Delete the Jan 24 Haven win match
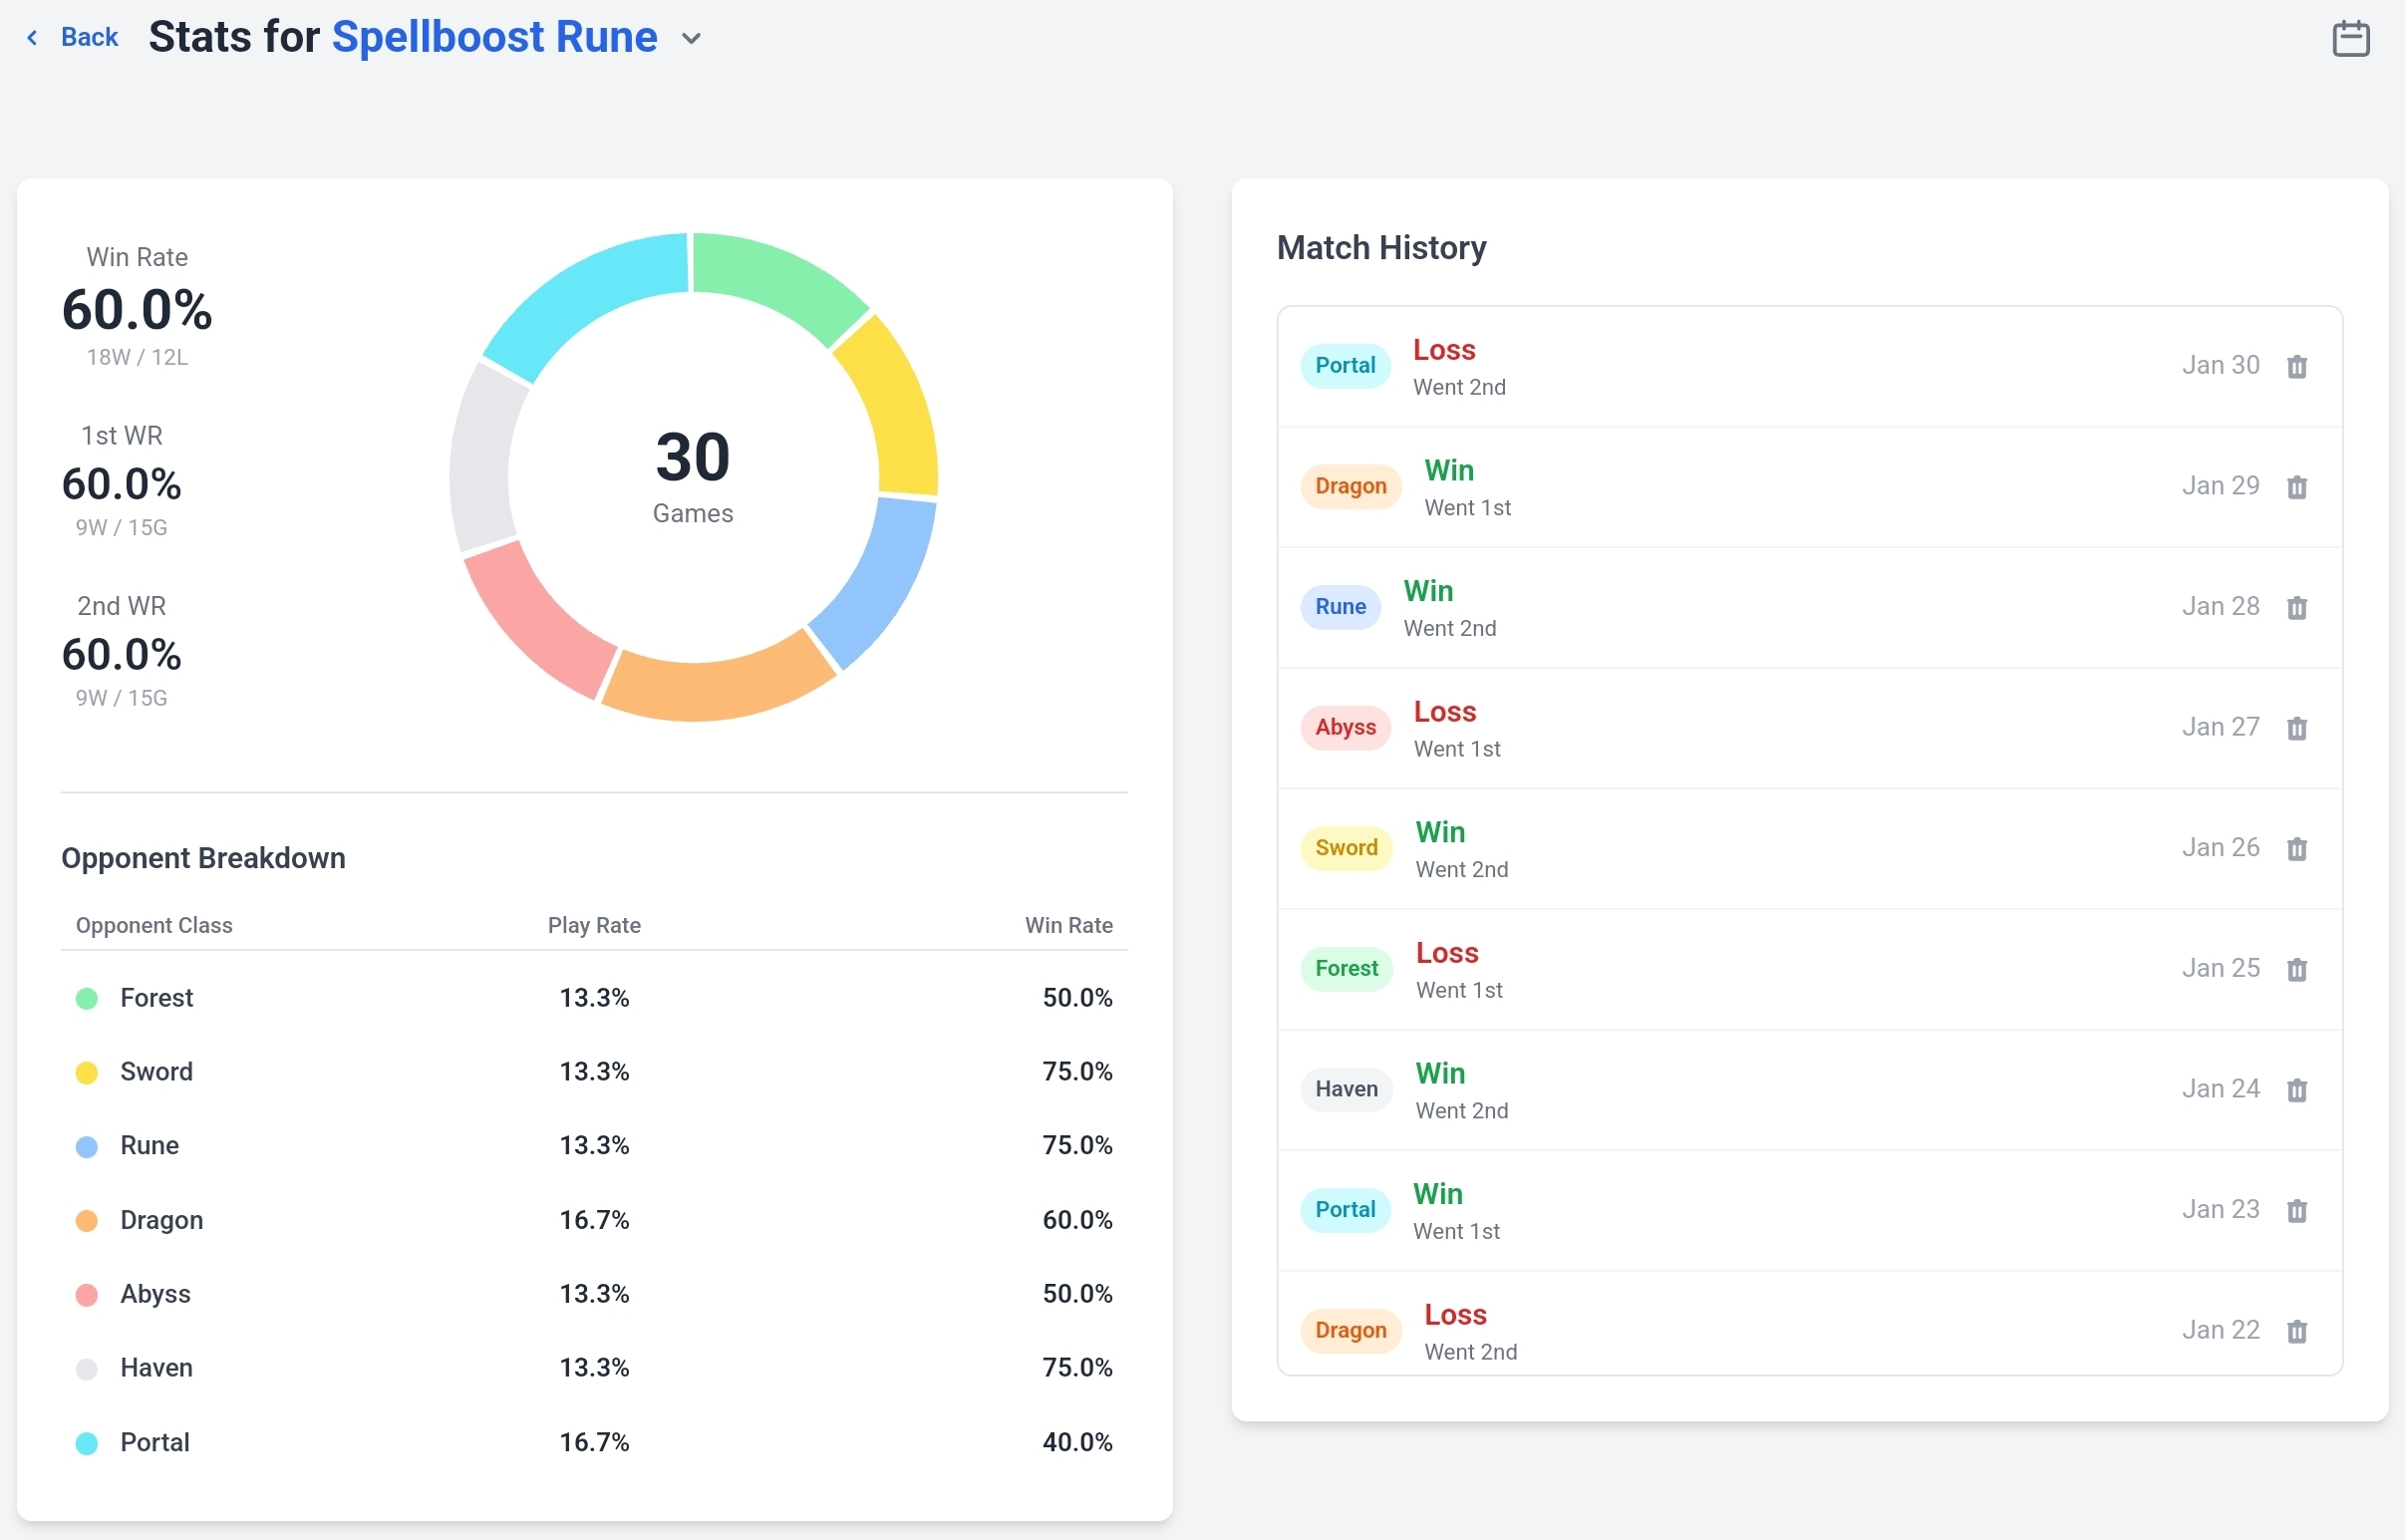Image resolution: width=2405 pixels, height=1540 pixels. 2297,1090
